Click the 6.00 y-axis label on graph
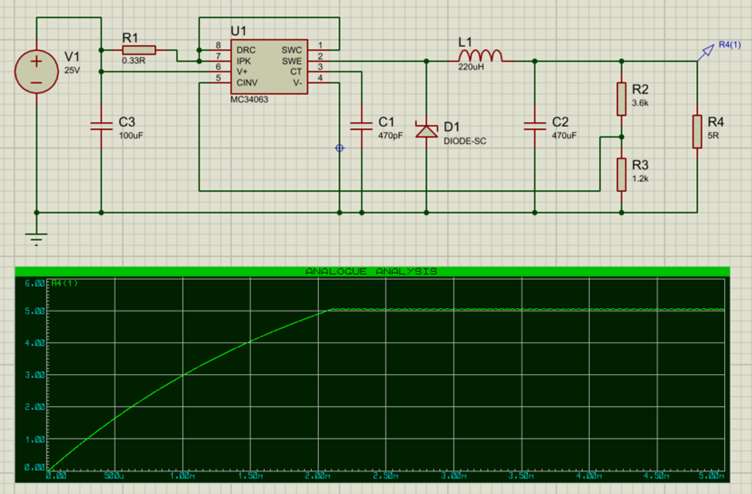752x494 pixels. (x=35, y=283)
